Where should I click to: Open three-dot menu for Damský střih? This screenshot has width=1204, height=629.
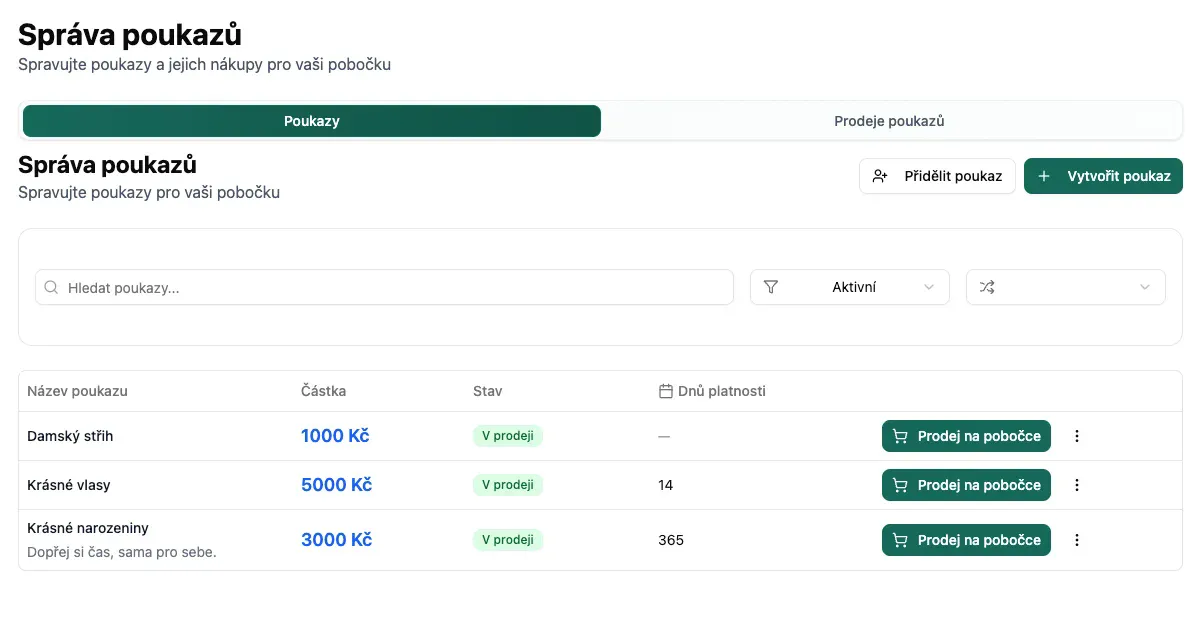coord(1077,436)
